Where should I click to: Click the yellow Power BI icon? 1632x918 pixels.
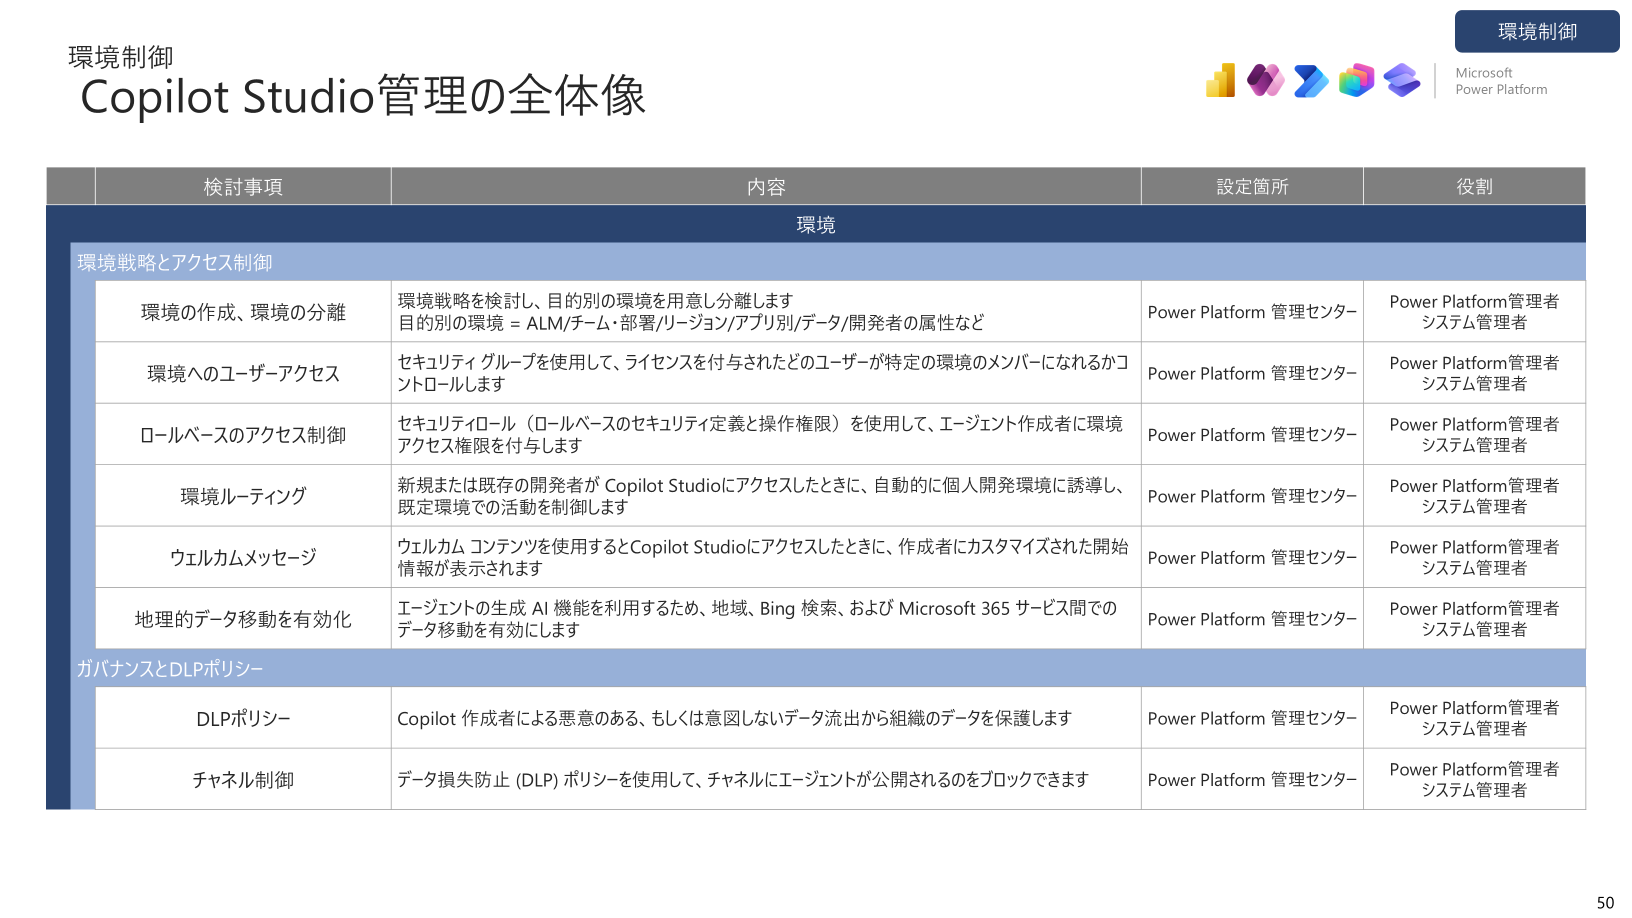pos(1221,80)
